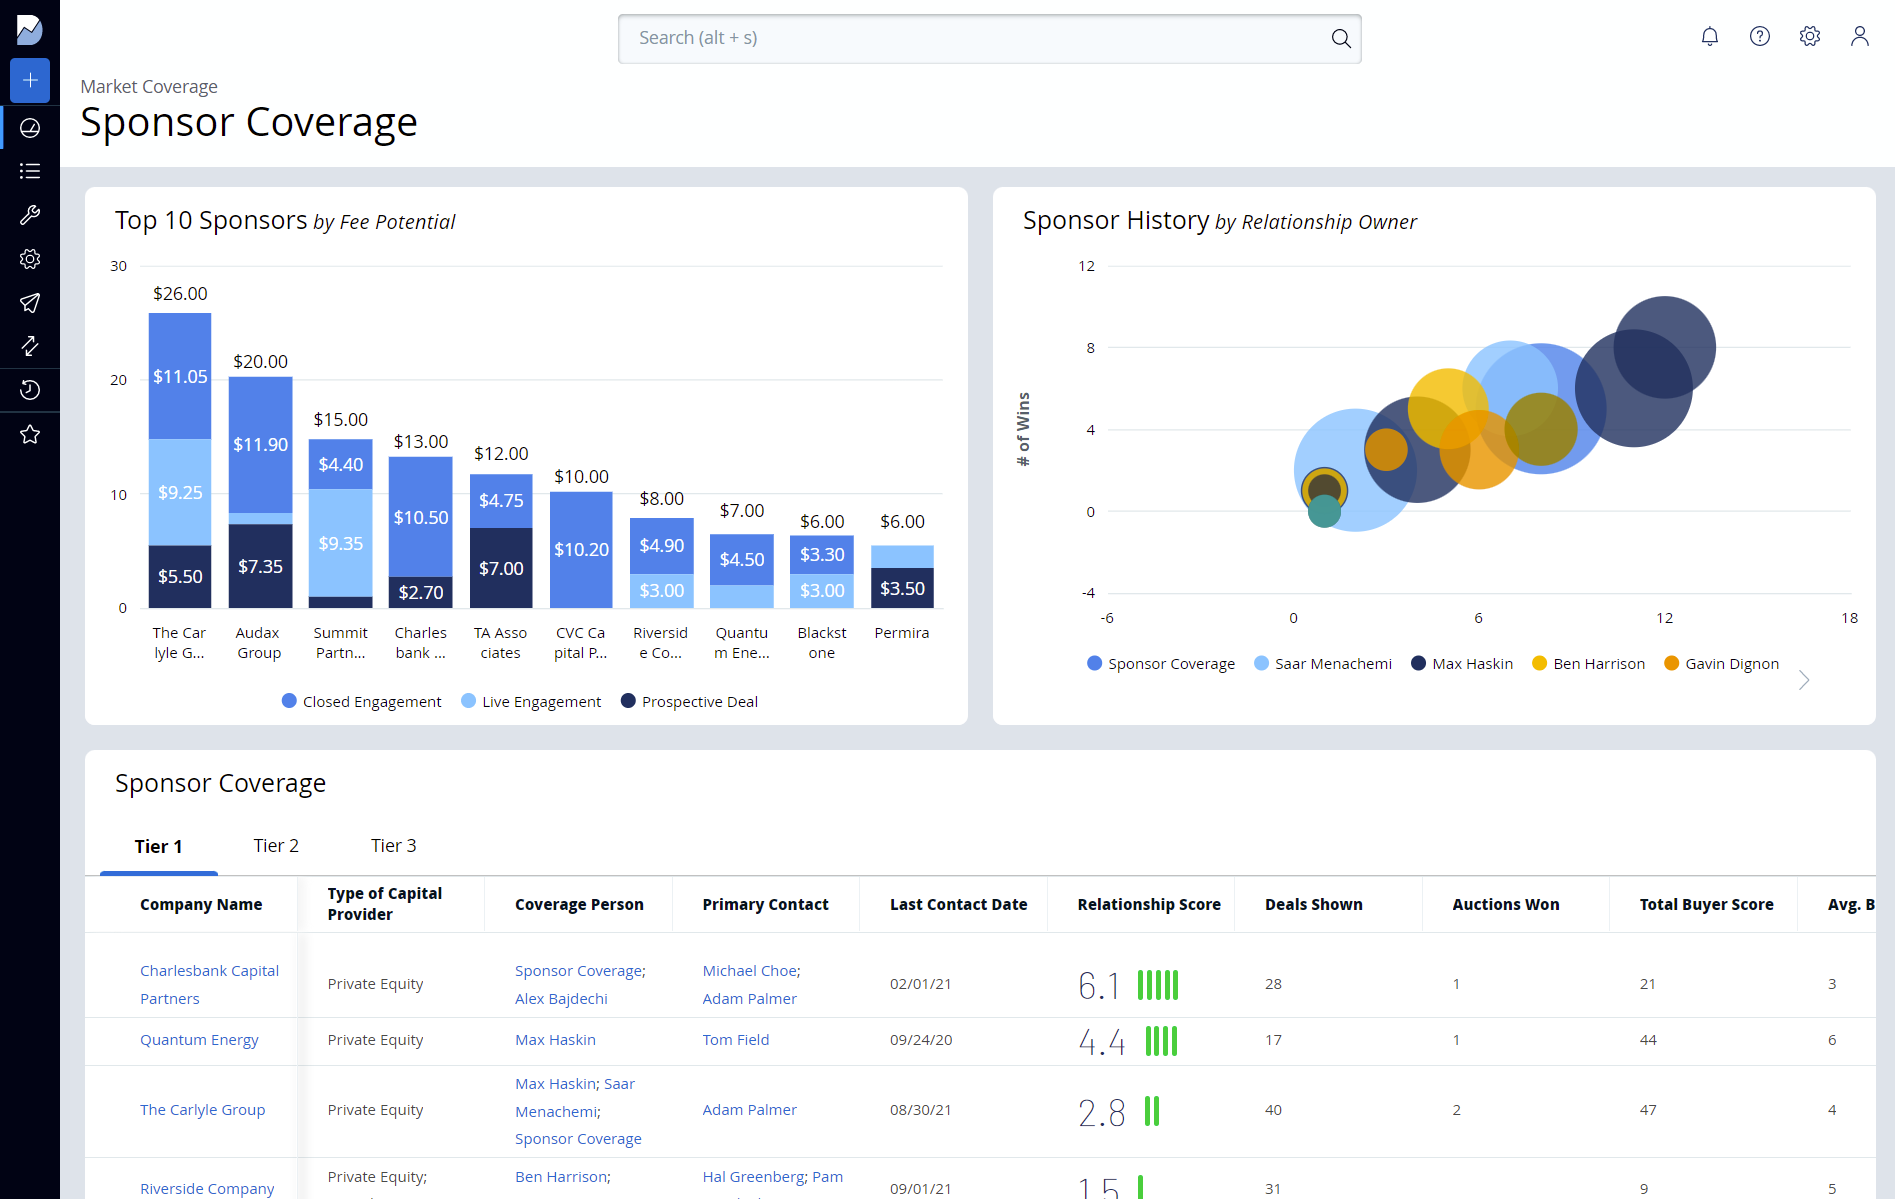Toggle Max Haskin legend series
The height and width of the screenshot is (1199, 1895).
[x=1462, y=664]
